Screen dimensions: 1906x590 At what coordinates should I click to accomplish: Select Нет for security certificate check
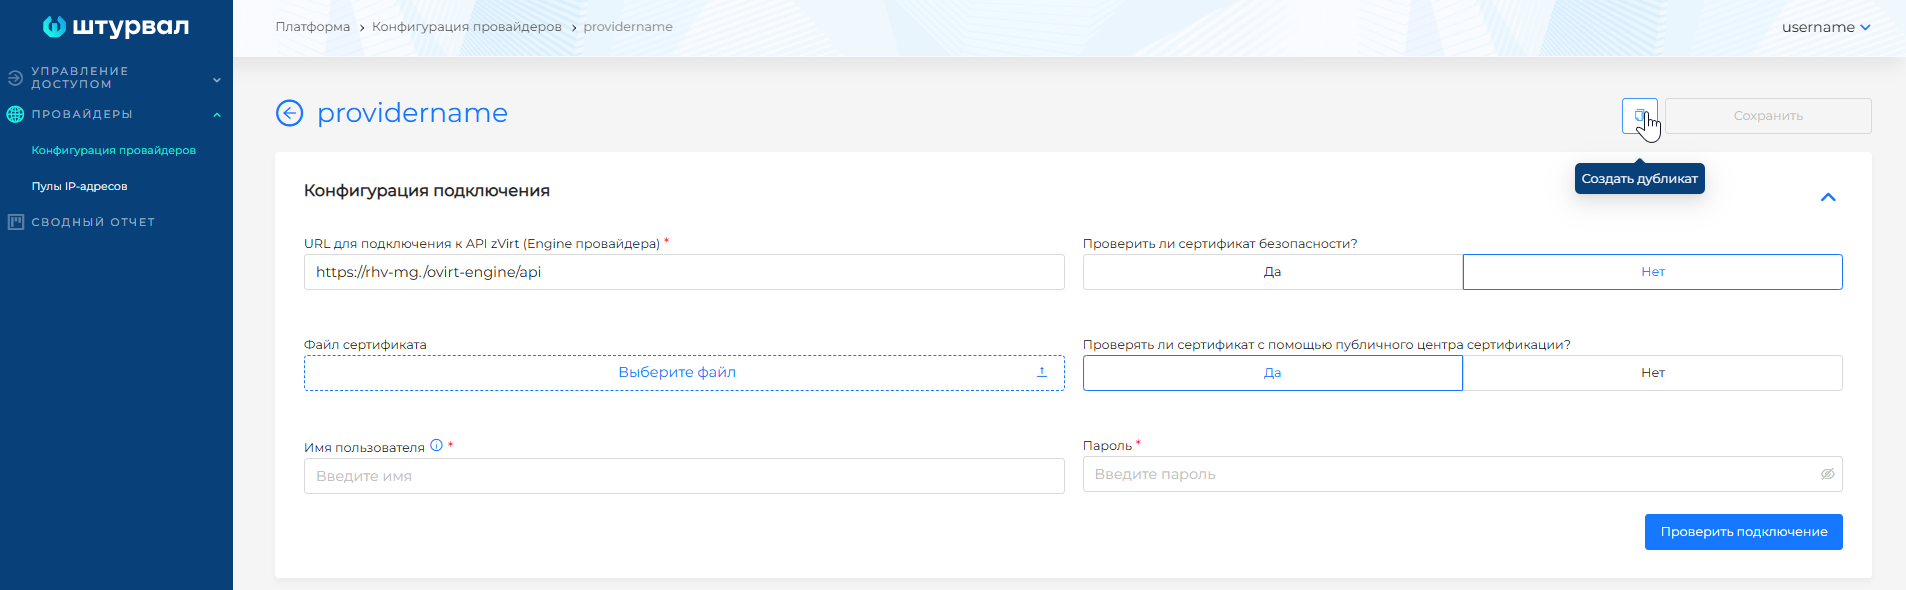click(1652, 272)
